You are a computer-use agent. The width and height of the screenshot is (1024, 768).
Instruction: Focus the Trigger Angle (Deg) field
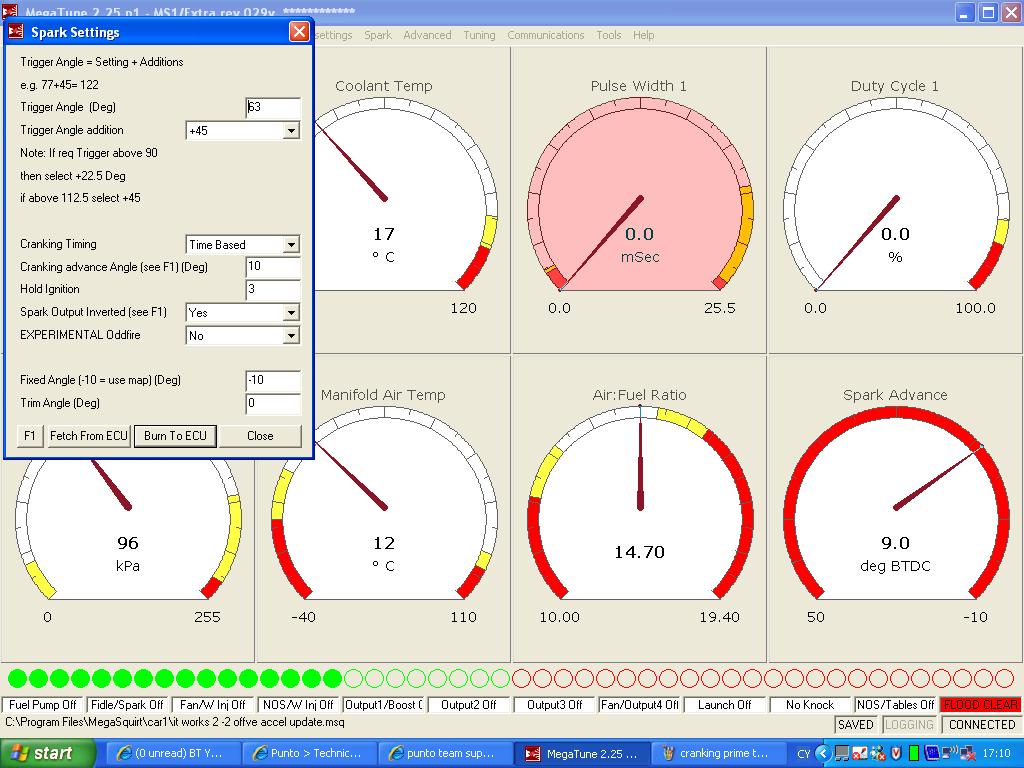(273, 107)
